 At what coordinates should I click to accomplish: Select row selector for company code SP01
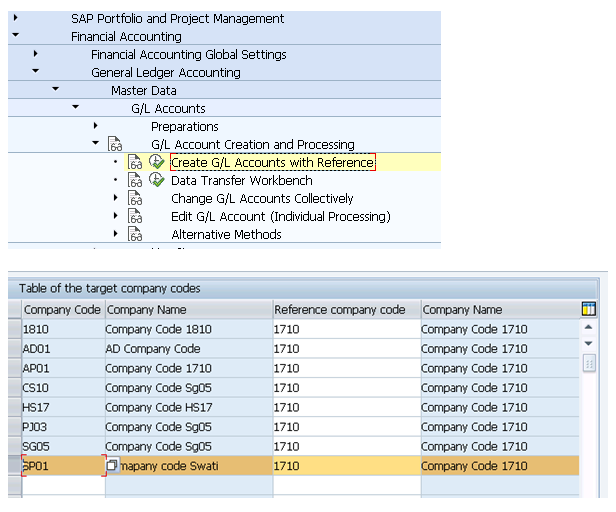coord(15,466)
